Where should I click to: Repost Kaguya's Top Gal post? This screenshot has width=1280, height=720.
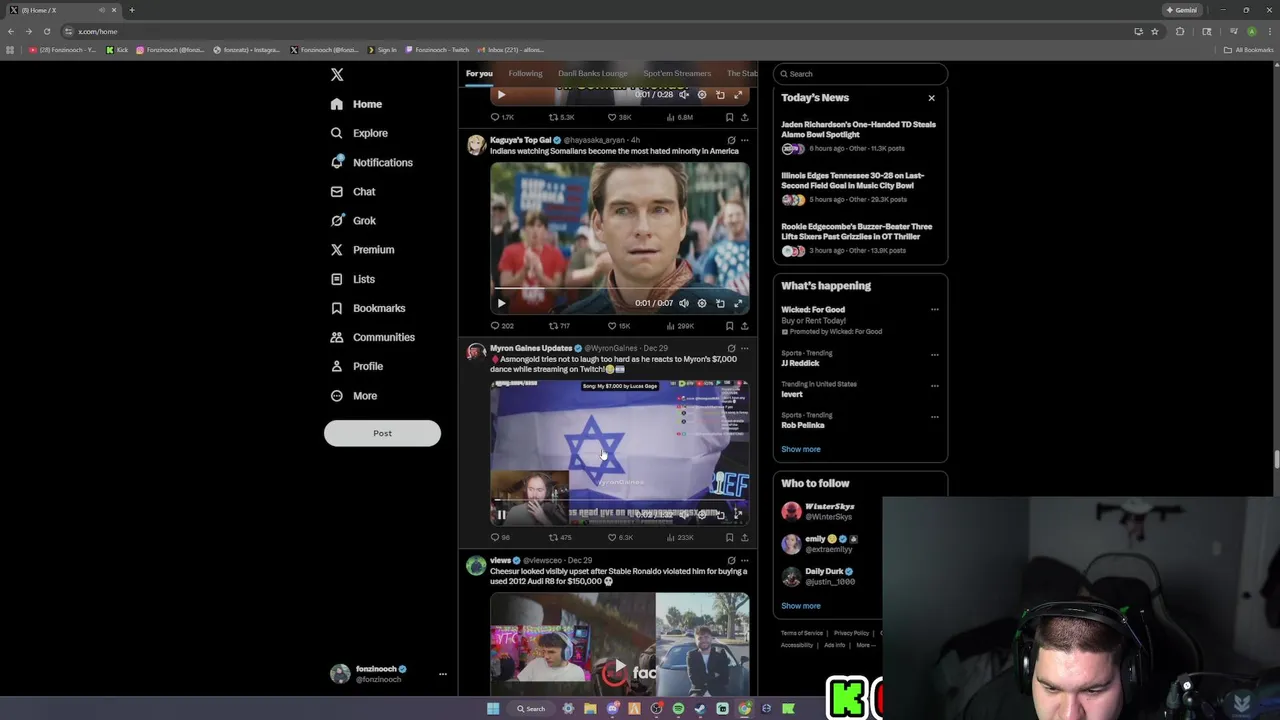point(559,326)
